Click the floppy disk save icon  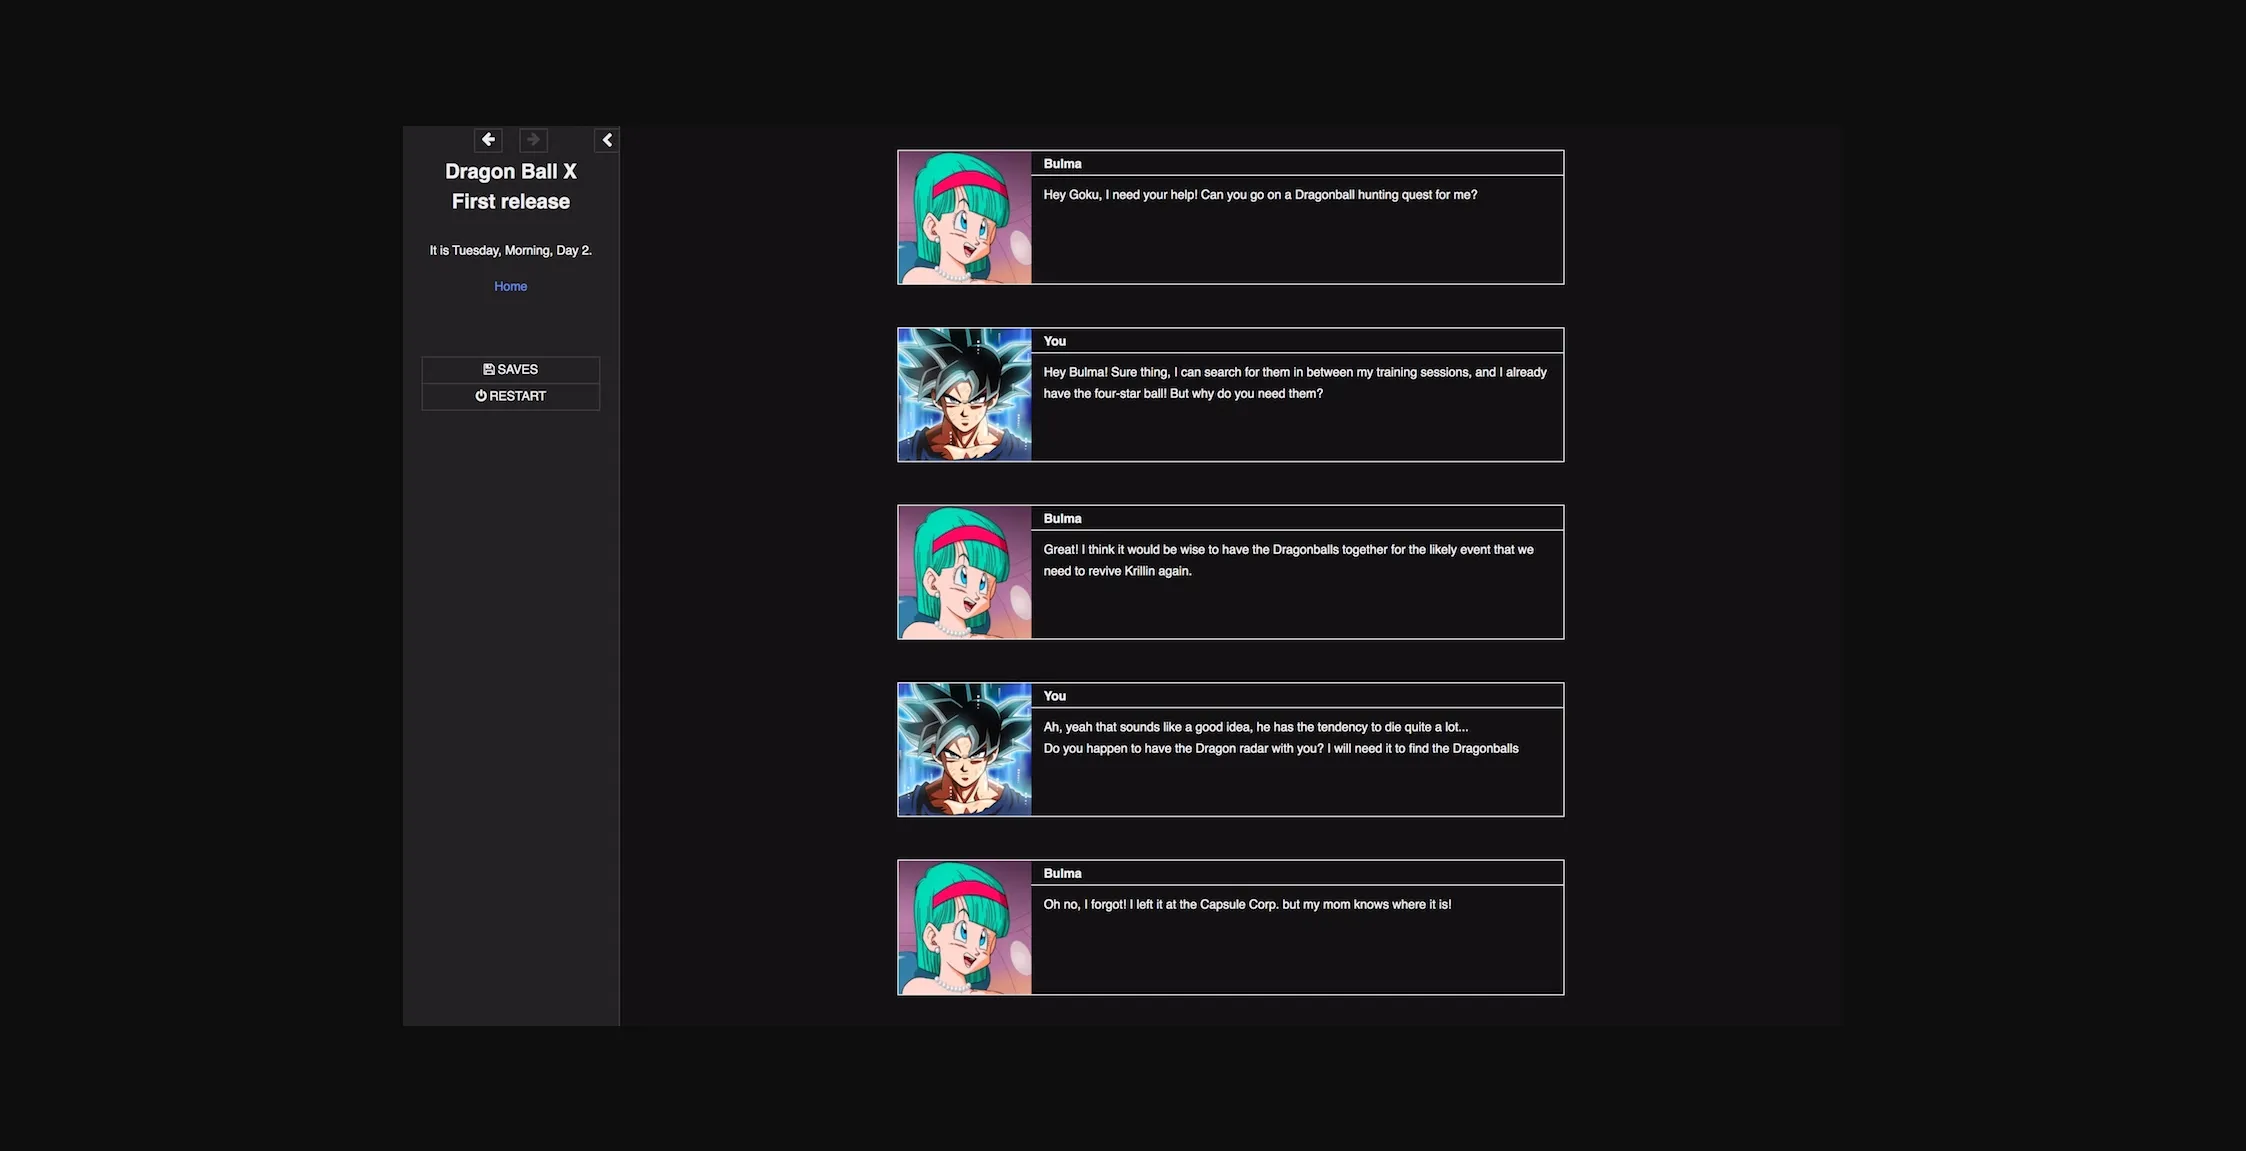[487, 369]
